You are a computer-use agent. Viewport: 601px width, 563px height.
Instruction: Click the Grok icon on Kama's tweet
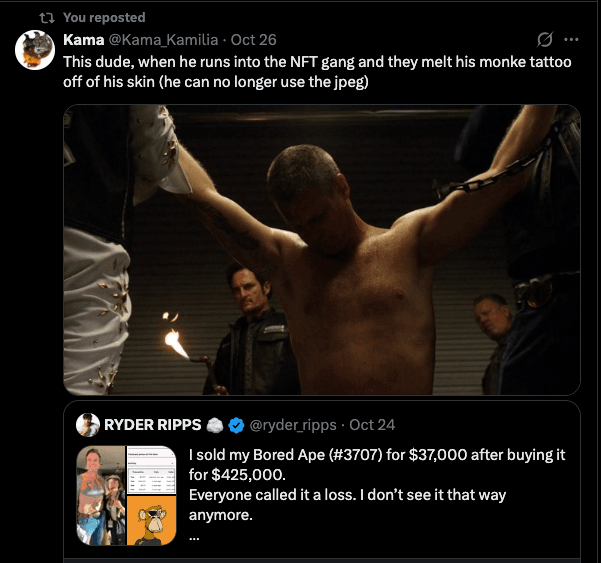545,40
